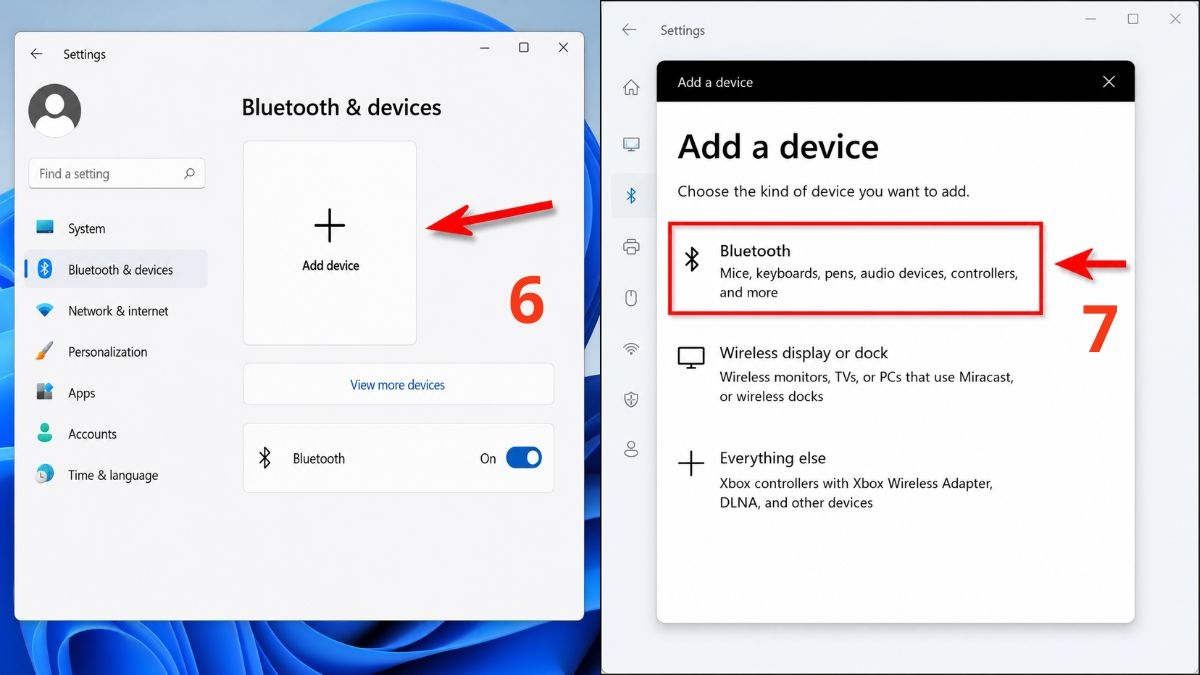Click the Add device tile
This screenshot has width=1200, height=675.
click(x=329, y=243)
